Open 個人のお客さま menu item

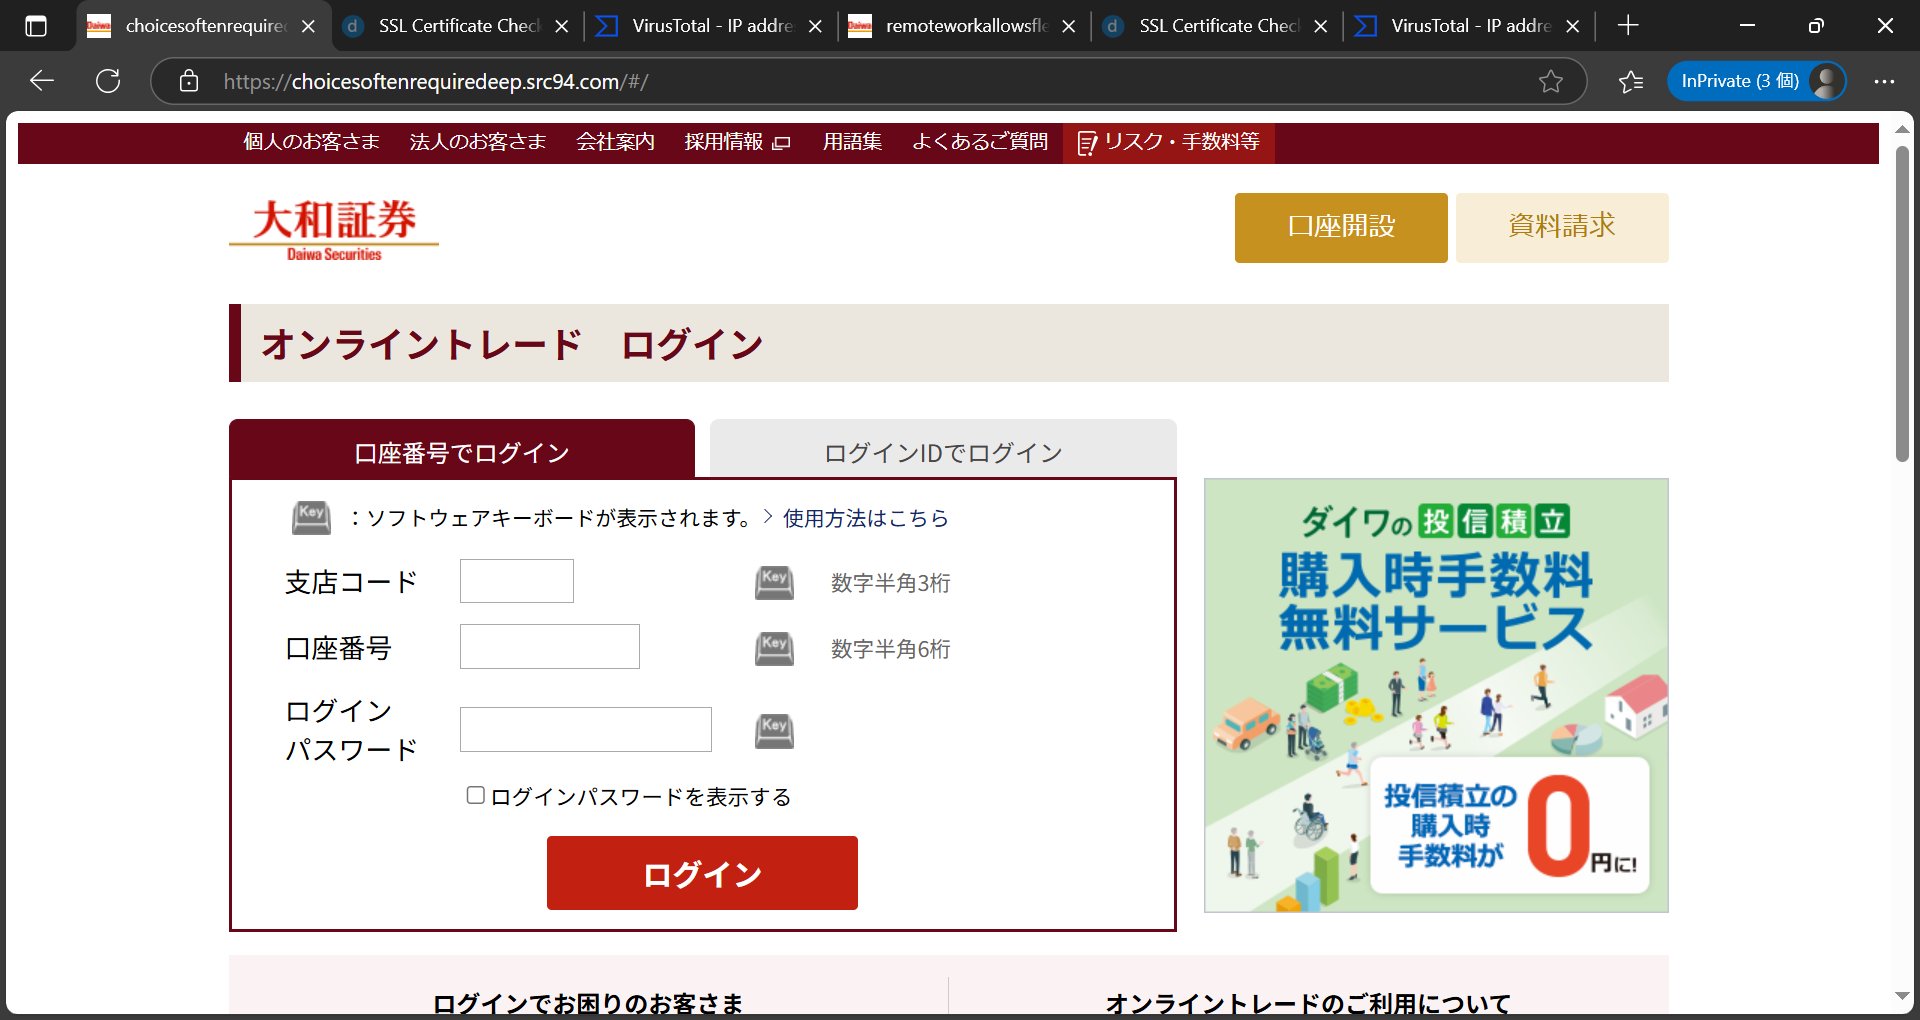pos(311,142)
